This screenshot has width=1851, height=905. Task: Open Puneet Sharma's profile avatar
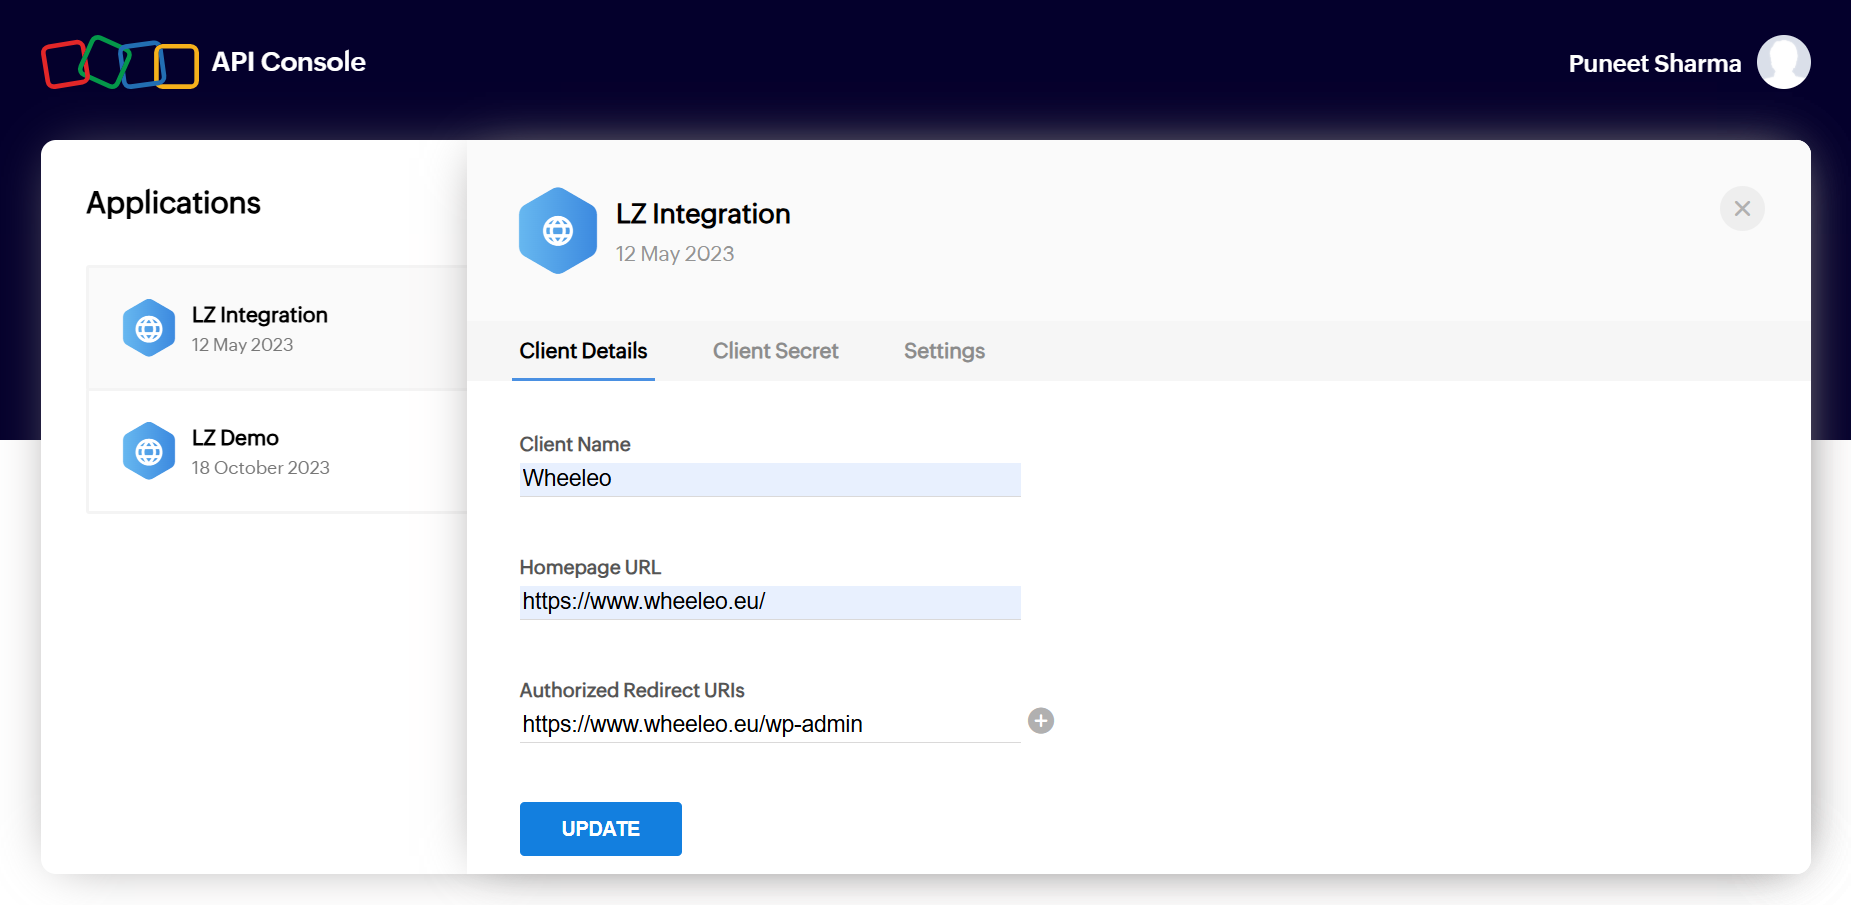click(1783, 62)
